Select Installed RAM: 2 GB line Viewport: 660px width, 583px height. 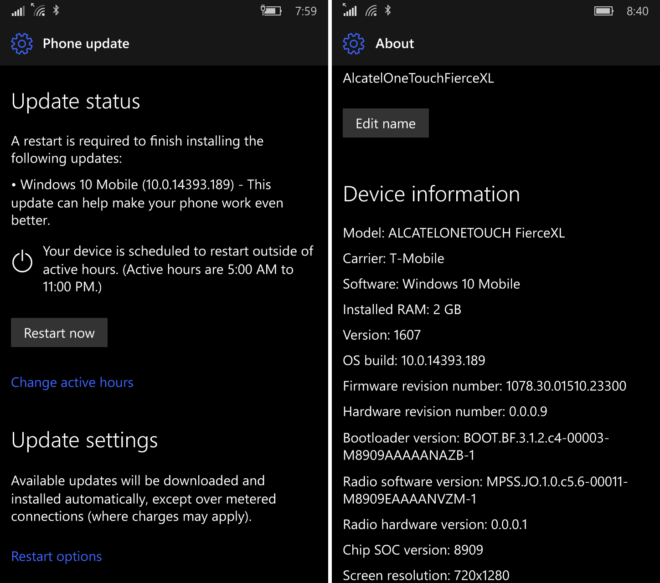click(402, 309)
